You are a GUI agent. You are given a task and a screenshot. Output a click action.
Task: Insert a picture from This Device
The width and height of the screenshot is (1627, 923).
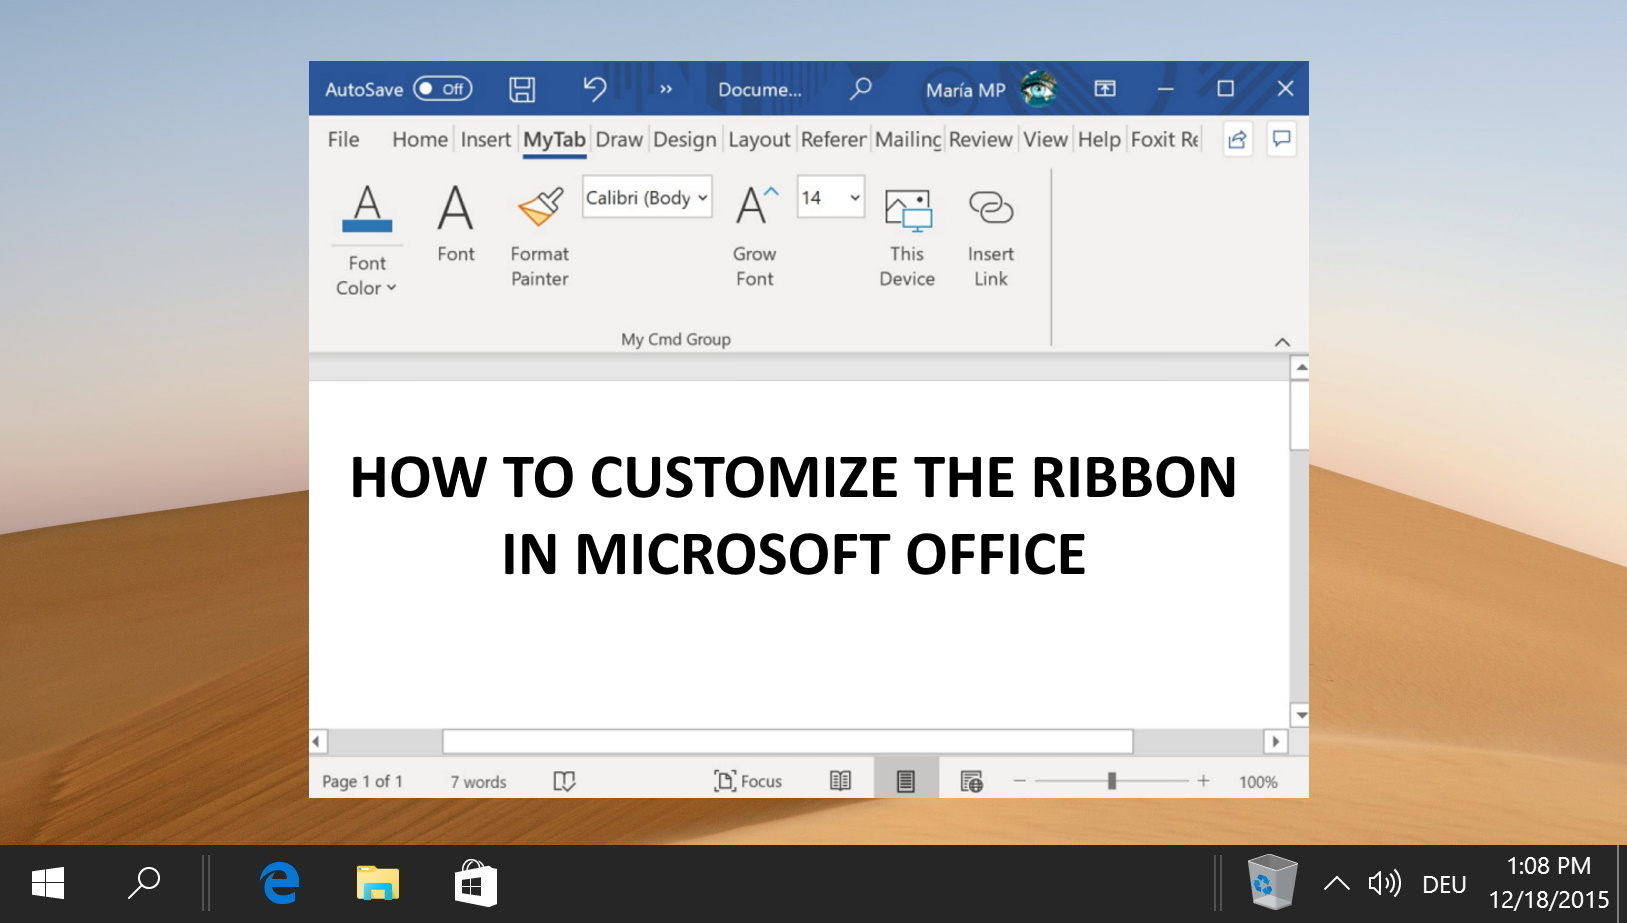coord(907,210)
